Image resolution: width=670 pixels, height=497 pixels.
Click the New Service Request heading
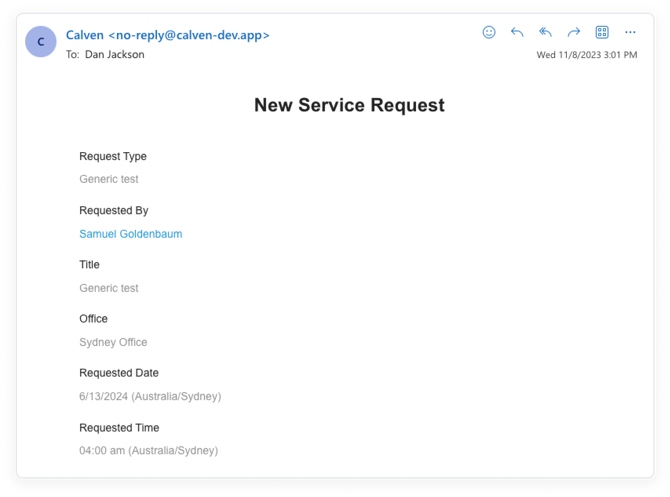coord(349,105)
